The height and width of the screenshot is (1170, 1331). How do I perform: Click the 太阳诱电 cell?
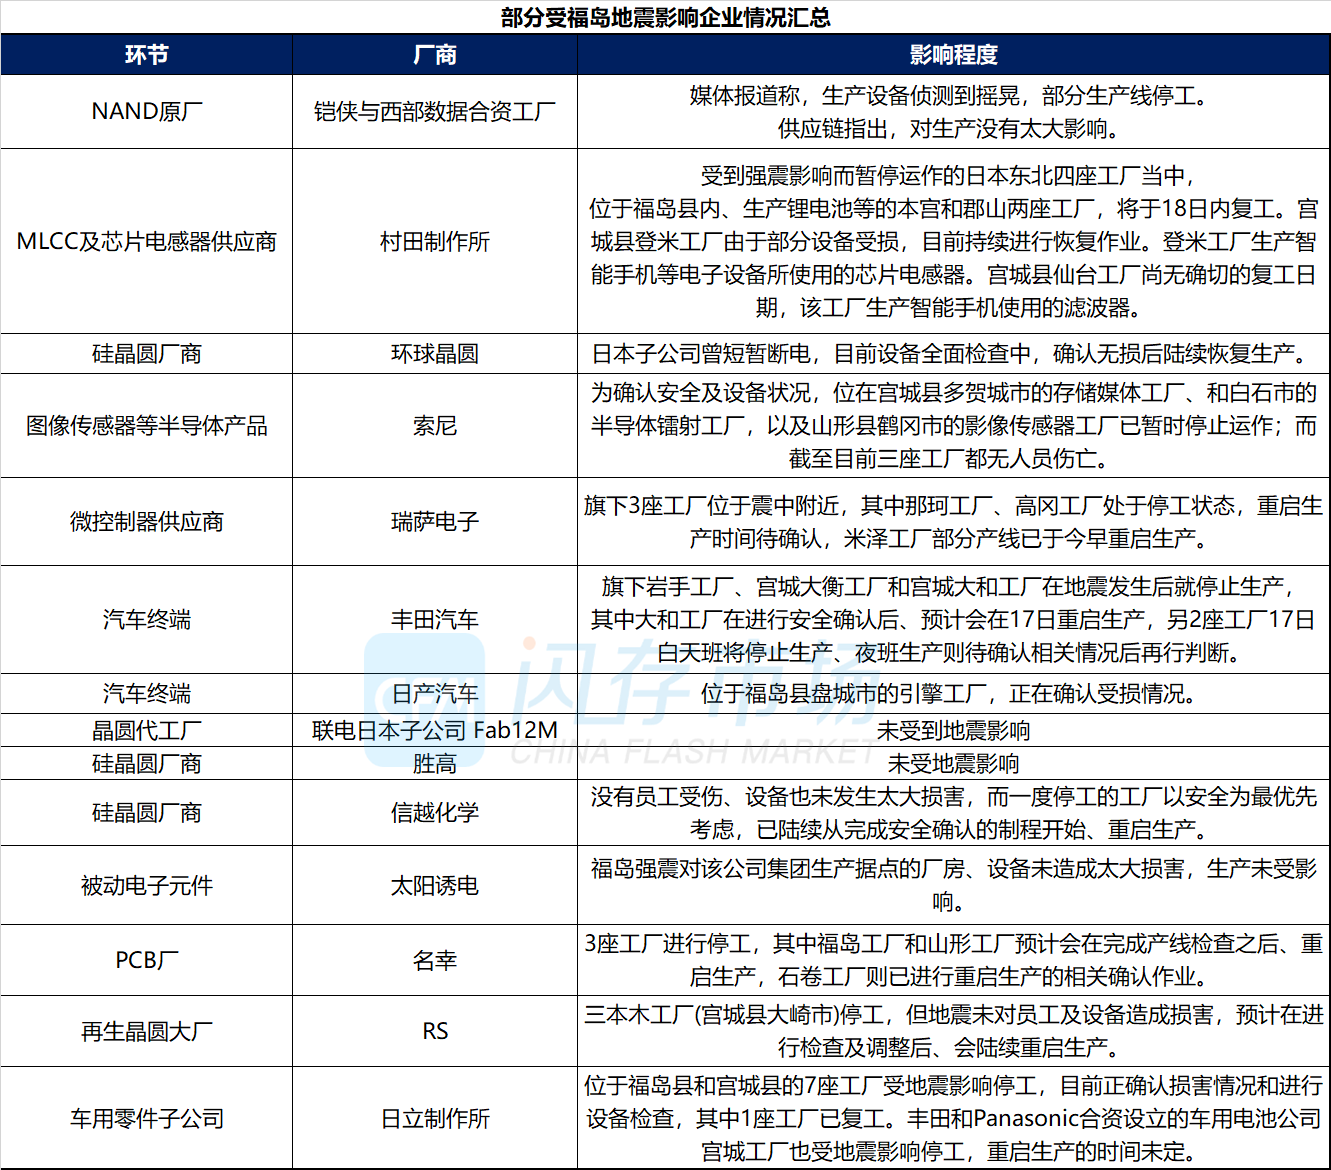(435, 885)
